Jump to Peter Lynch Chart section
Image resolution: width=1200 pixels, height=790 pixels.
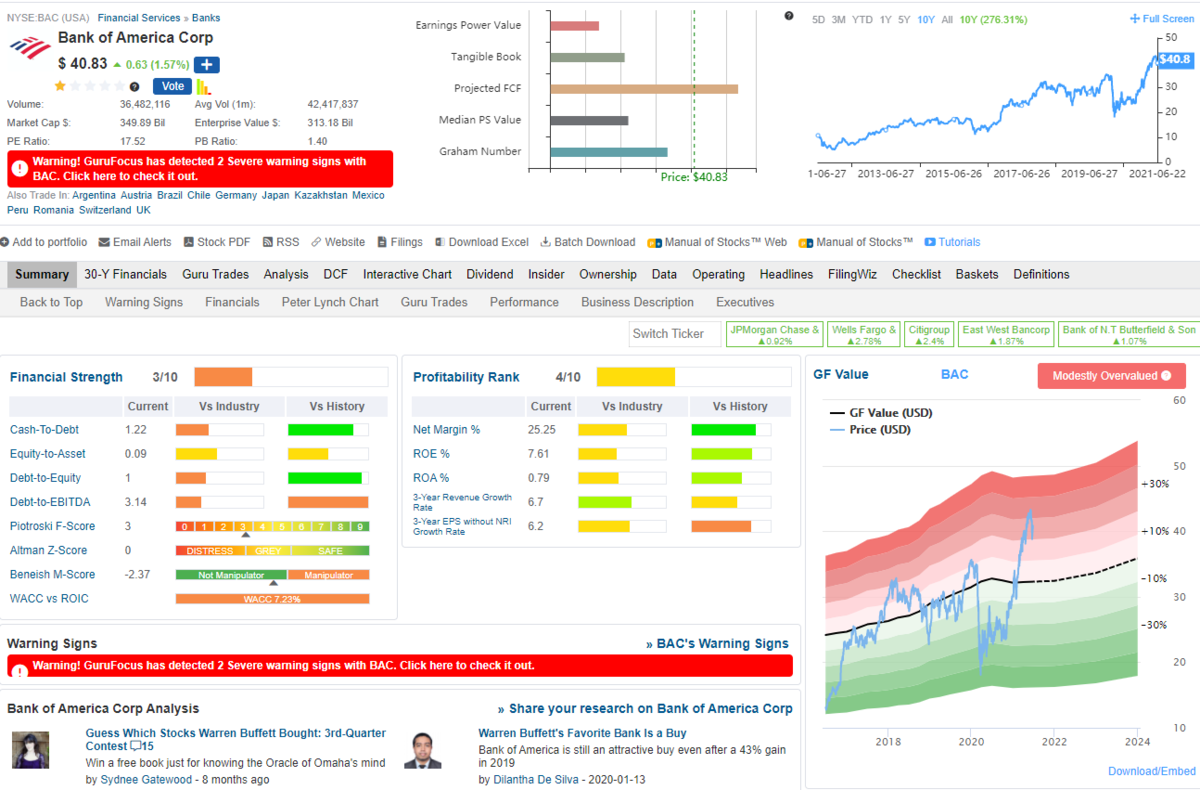pos(330,302)
